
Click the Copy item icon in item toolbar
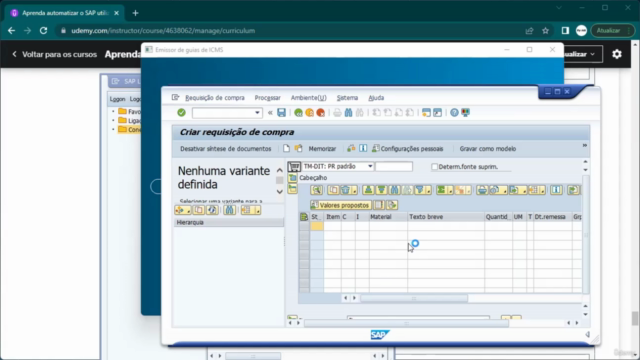click(333, 190)
